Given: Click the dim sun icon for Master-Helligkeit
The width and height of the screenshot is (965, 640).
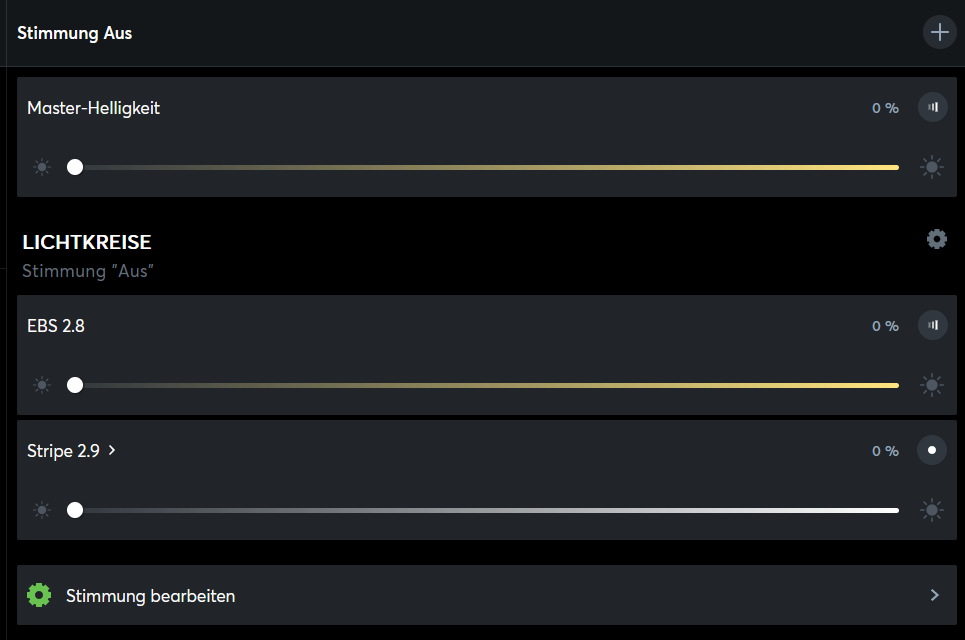Looking at the screenshot, I should [x=41, y=167].
